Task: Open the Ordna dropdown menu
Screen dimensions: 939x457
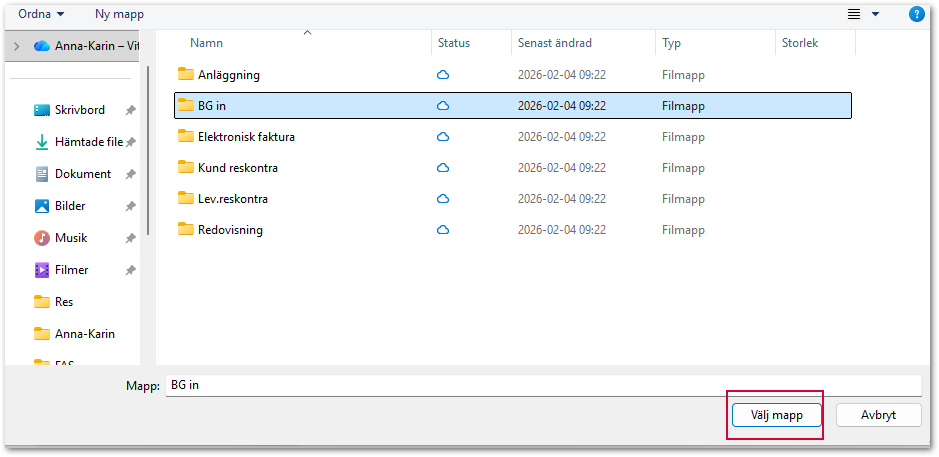Action: click(41, 14)
